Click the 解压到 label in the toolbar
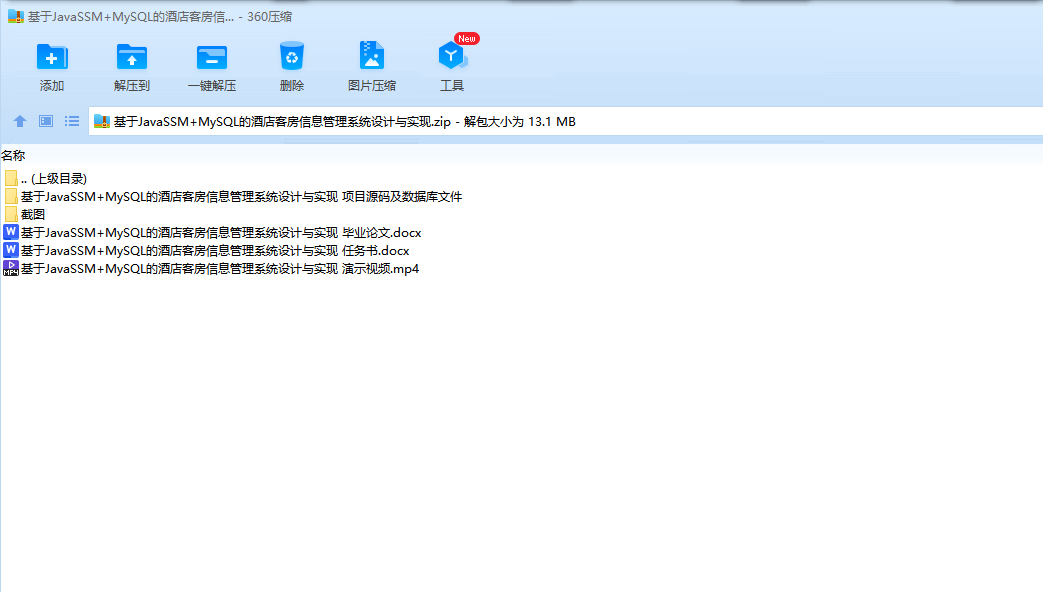This screenshot has height=592, width=1043. tap(132, 86)
